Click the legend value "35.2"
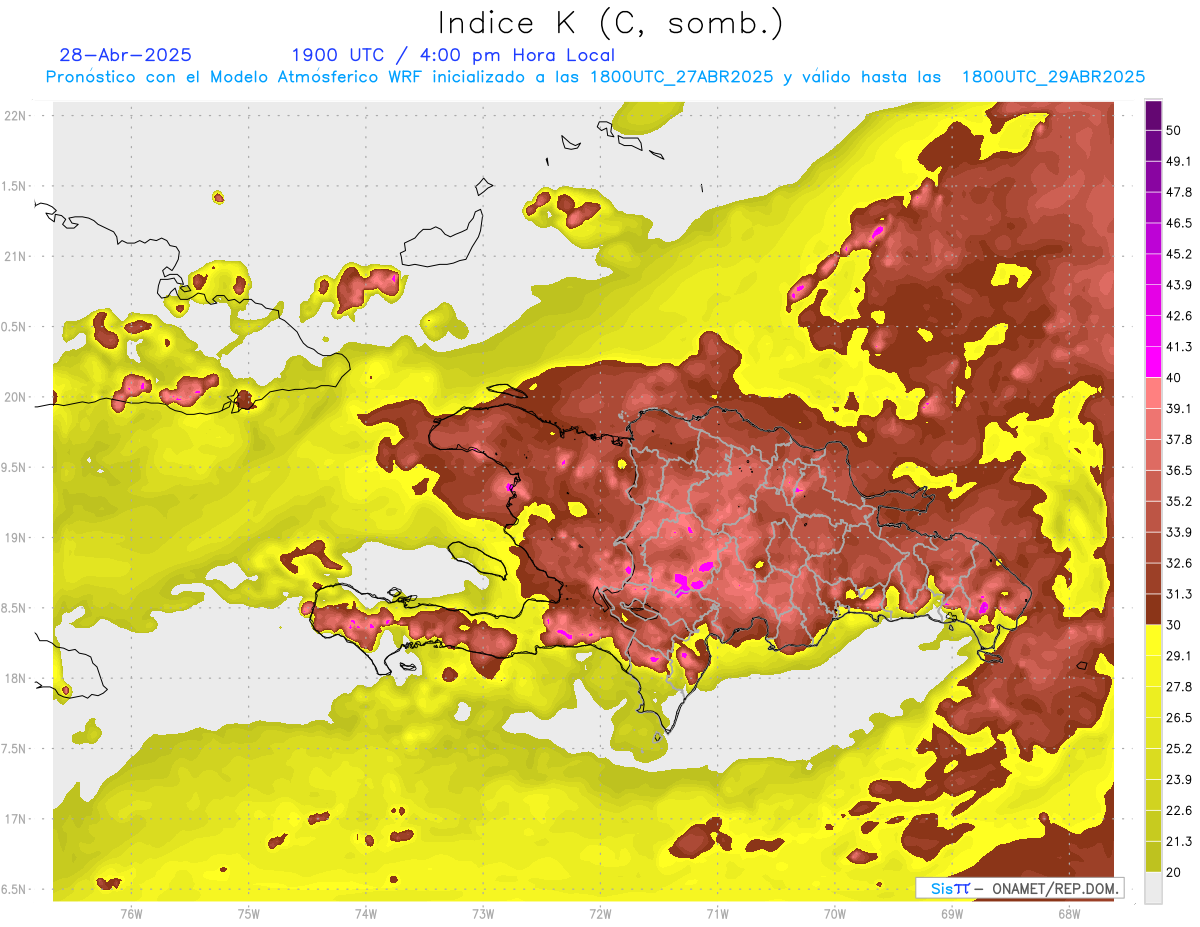The height and width of the screenshot is (927, 1200). (1178, 501)
